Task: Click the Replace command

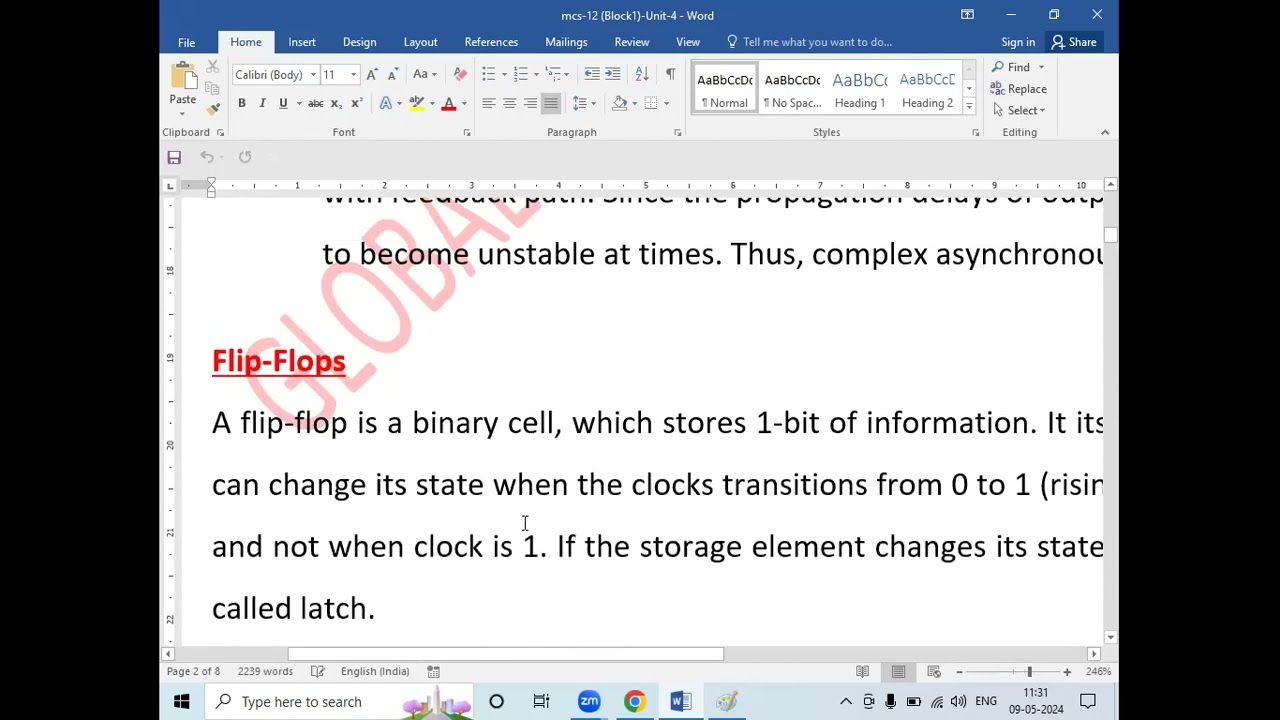Action: point(1019,89)
